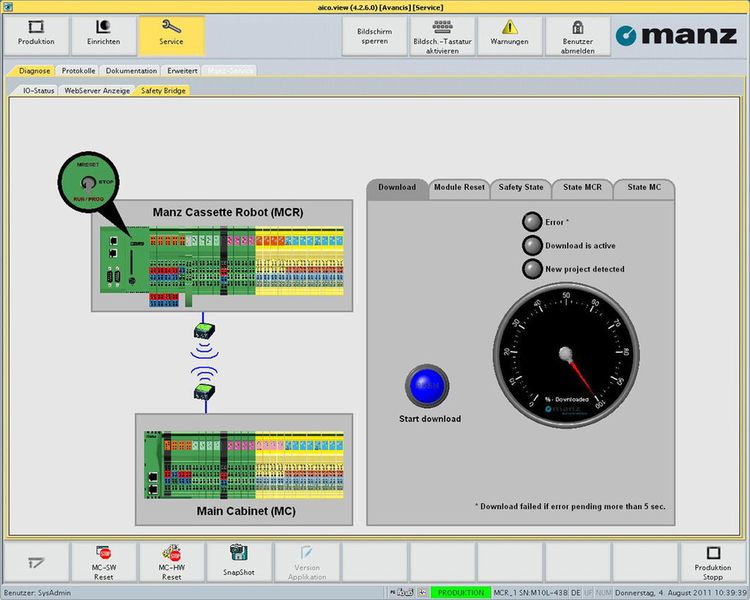Click the Benutzer: SysAdmin status text
The height and width of the screenshot is (600, 750).
click(37, 593)
